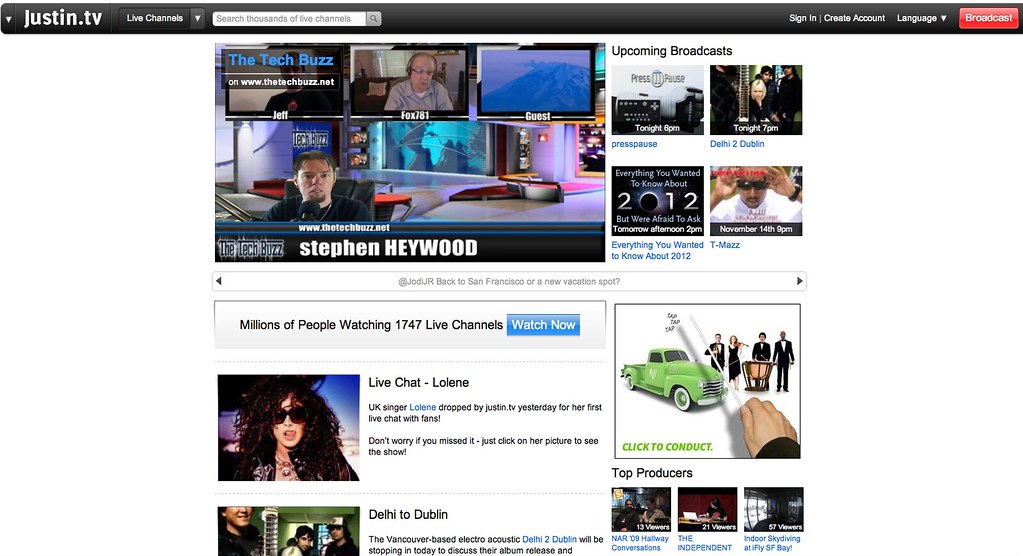Open THE INDEPENDENT thumbnail with 21 Viewers
Viewport: 1023px width, 556px height.
point(707,510)
